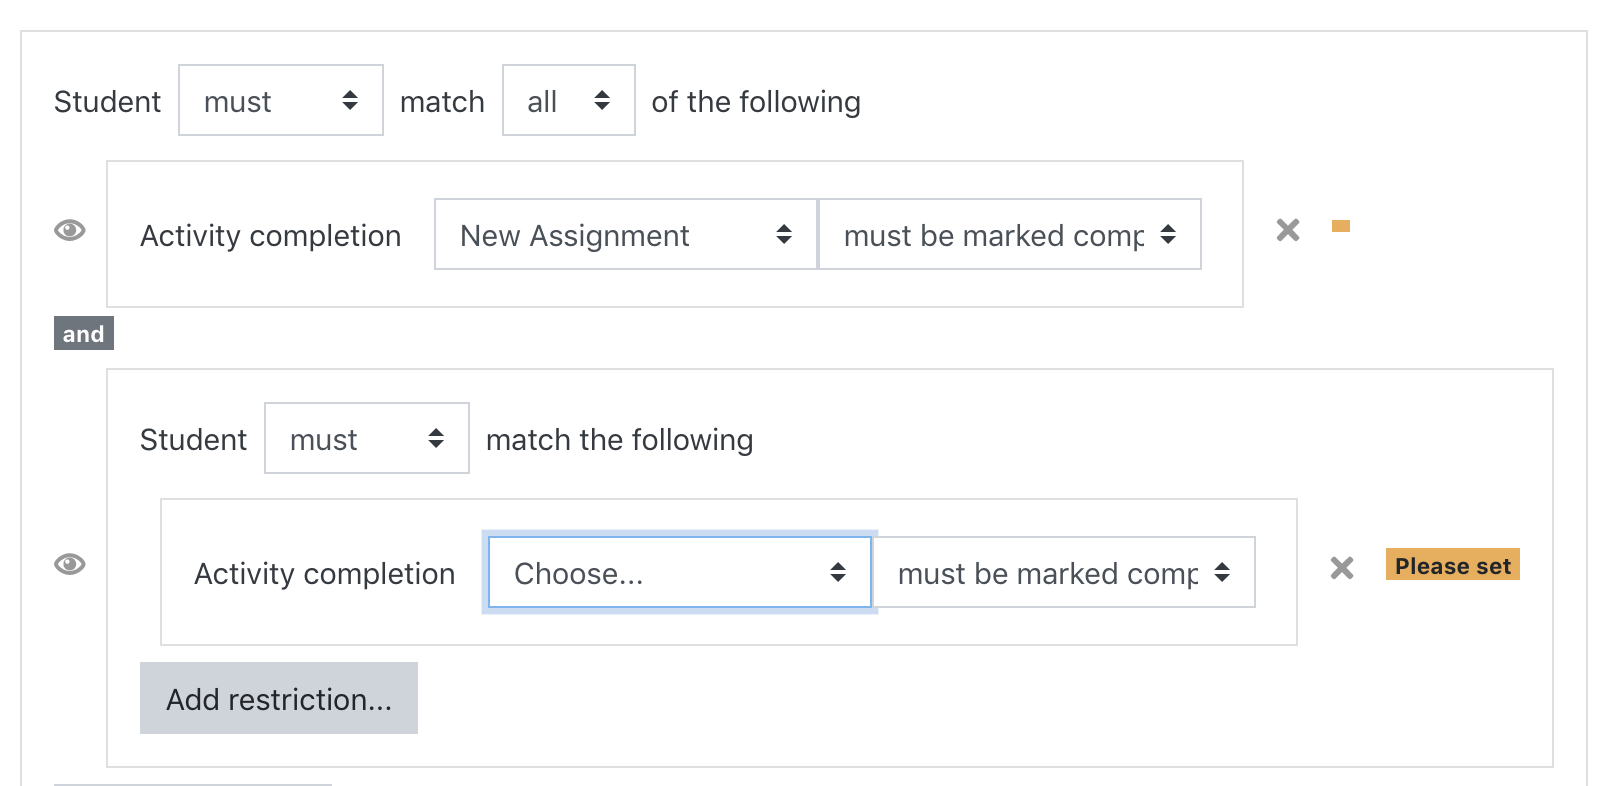1602x786 pixels.
Task: Click the top 'Student' label
Action: coord(107,102)
